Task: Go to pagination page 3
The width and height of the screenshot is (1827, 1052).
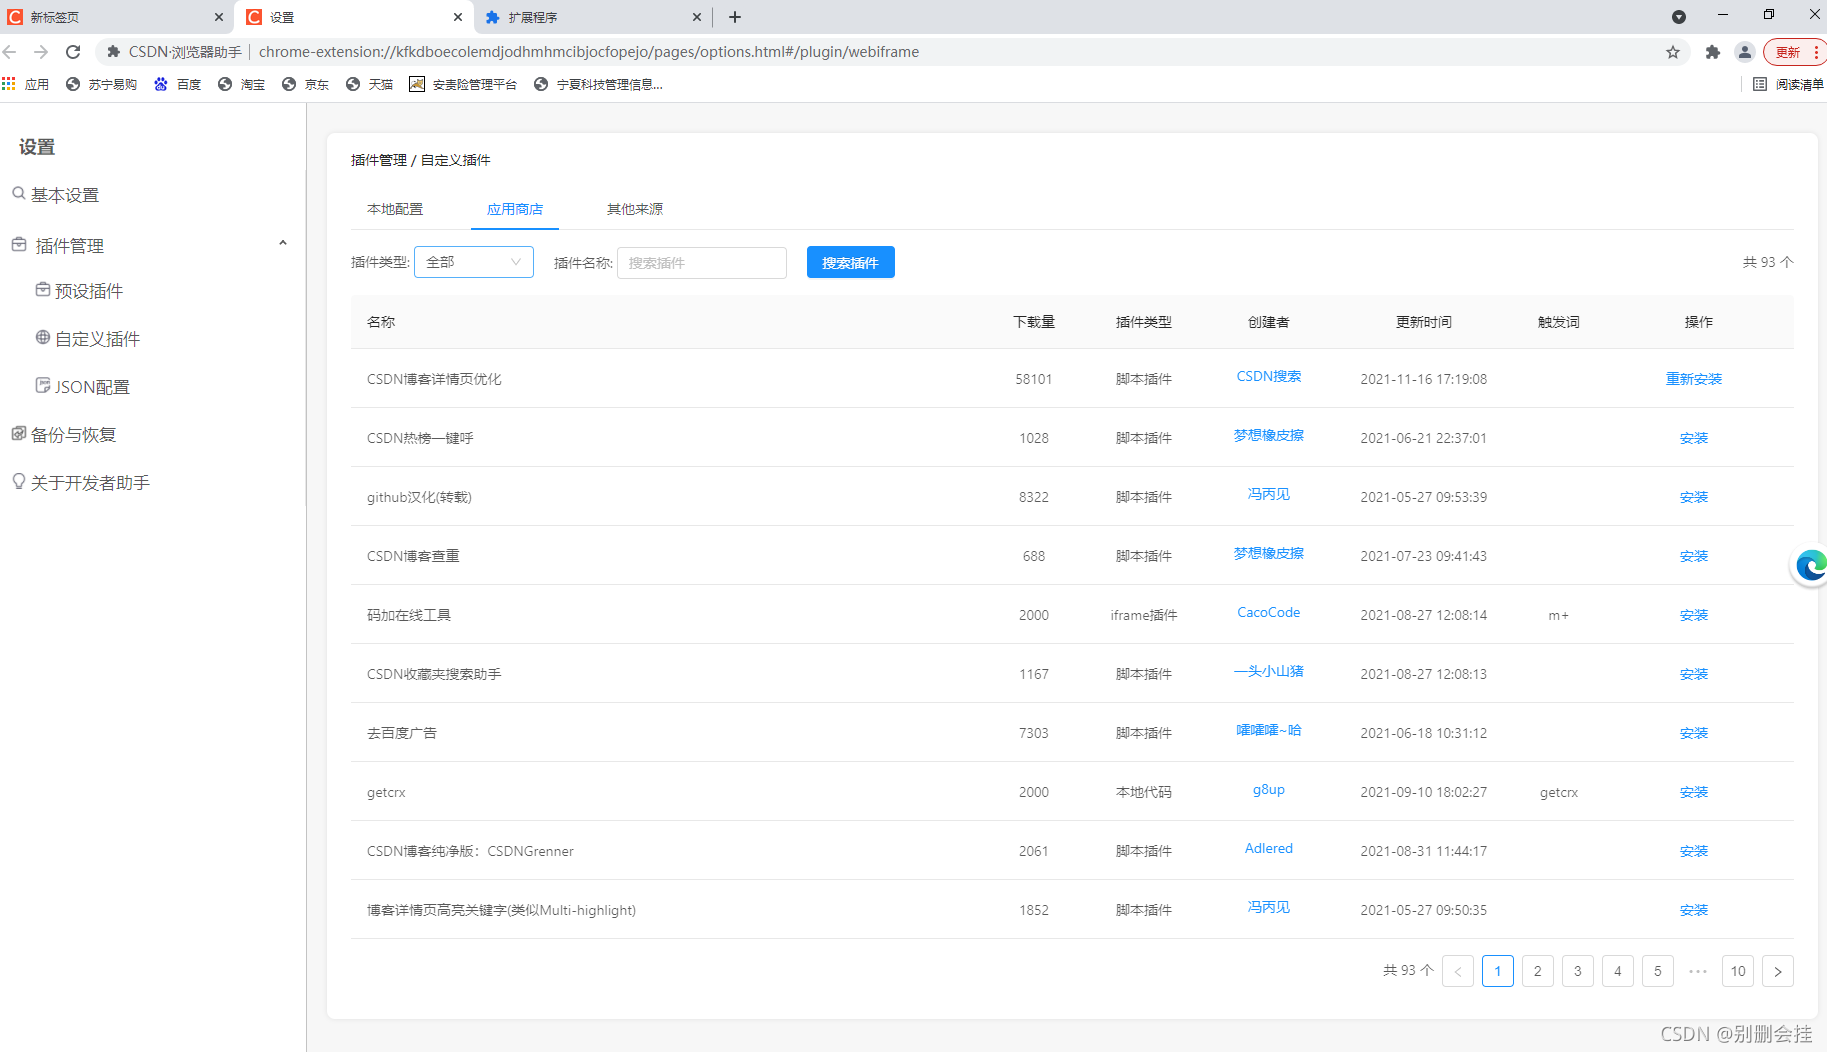Action: tap(1578, 971)
